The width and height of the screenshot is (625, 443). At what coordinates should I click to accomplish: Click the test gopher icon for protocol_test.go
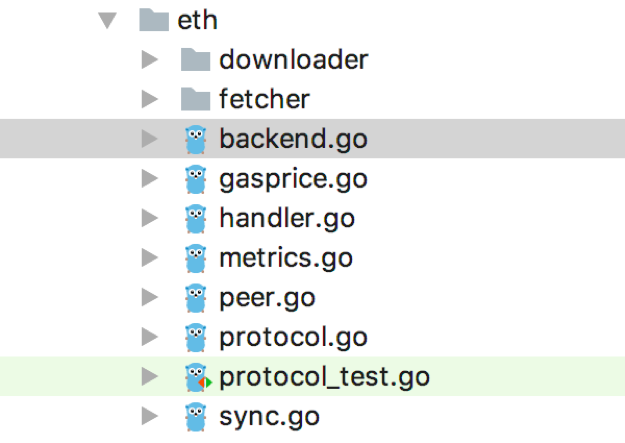(x=198, y=377)
